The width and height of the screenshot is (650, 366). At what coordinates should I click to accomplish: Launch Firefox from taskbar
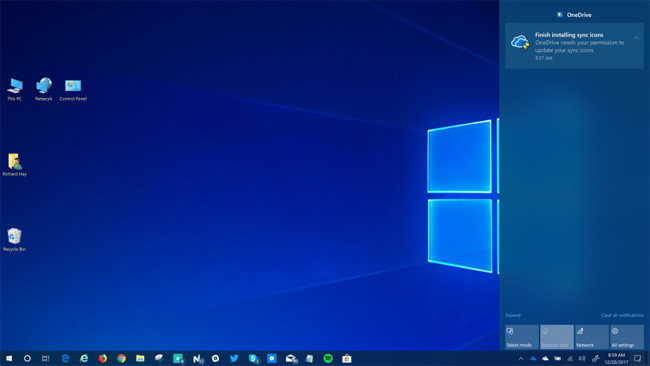click(x=102, y=359)
